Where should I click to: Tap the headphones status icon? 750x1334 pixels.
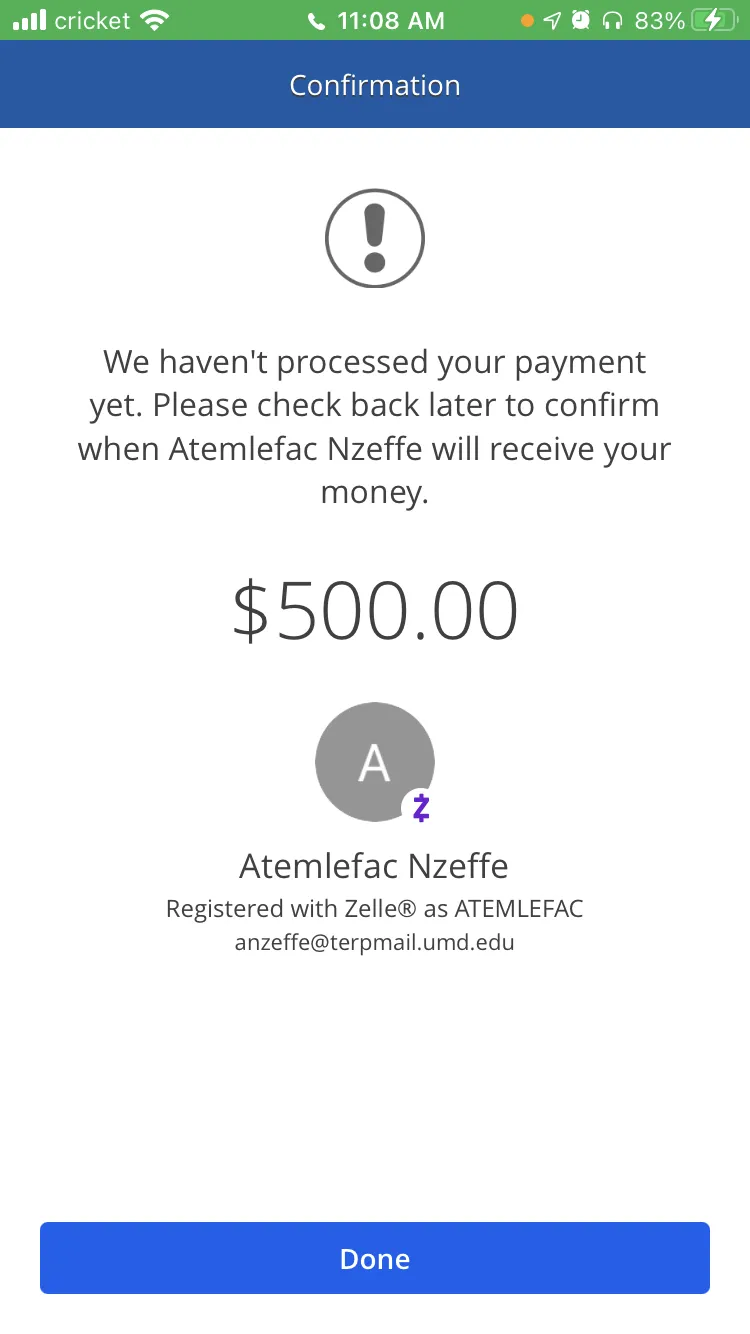click(613, 20)
